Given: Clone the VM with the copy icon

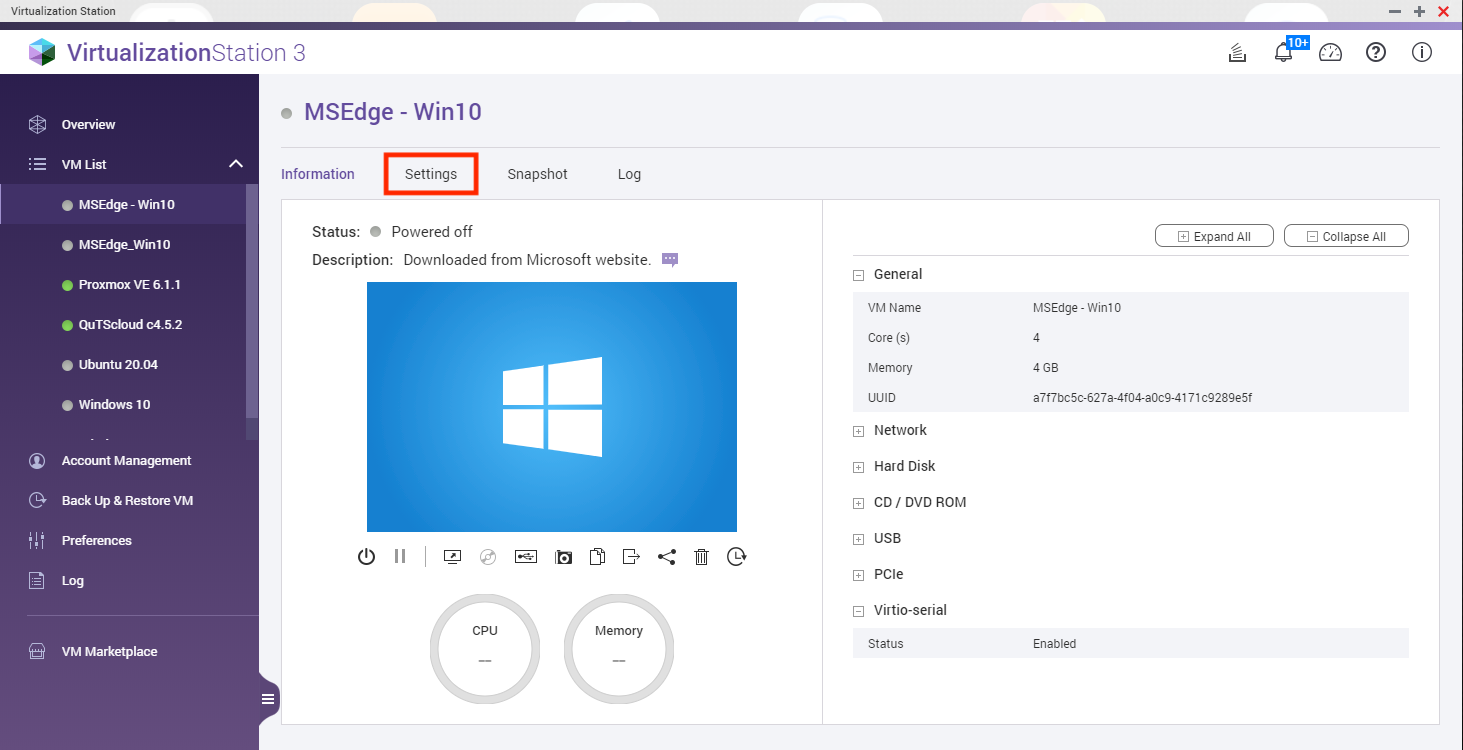Looking at the screenshot, I should click(x=597, y=557).
